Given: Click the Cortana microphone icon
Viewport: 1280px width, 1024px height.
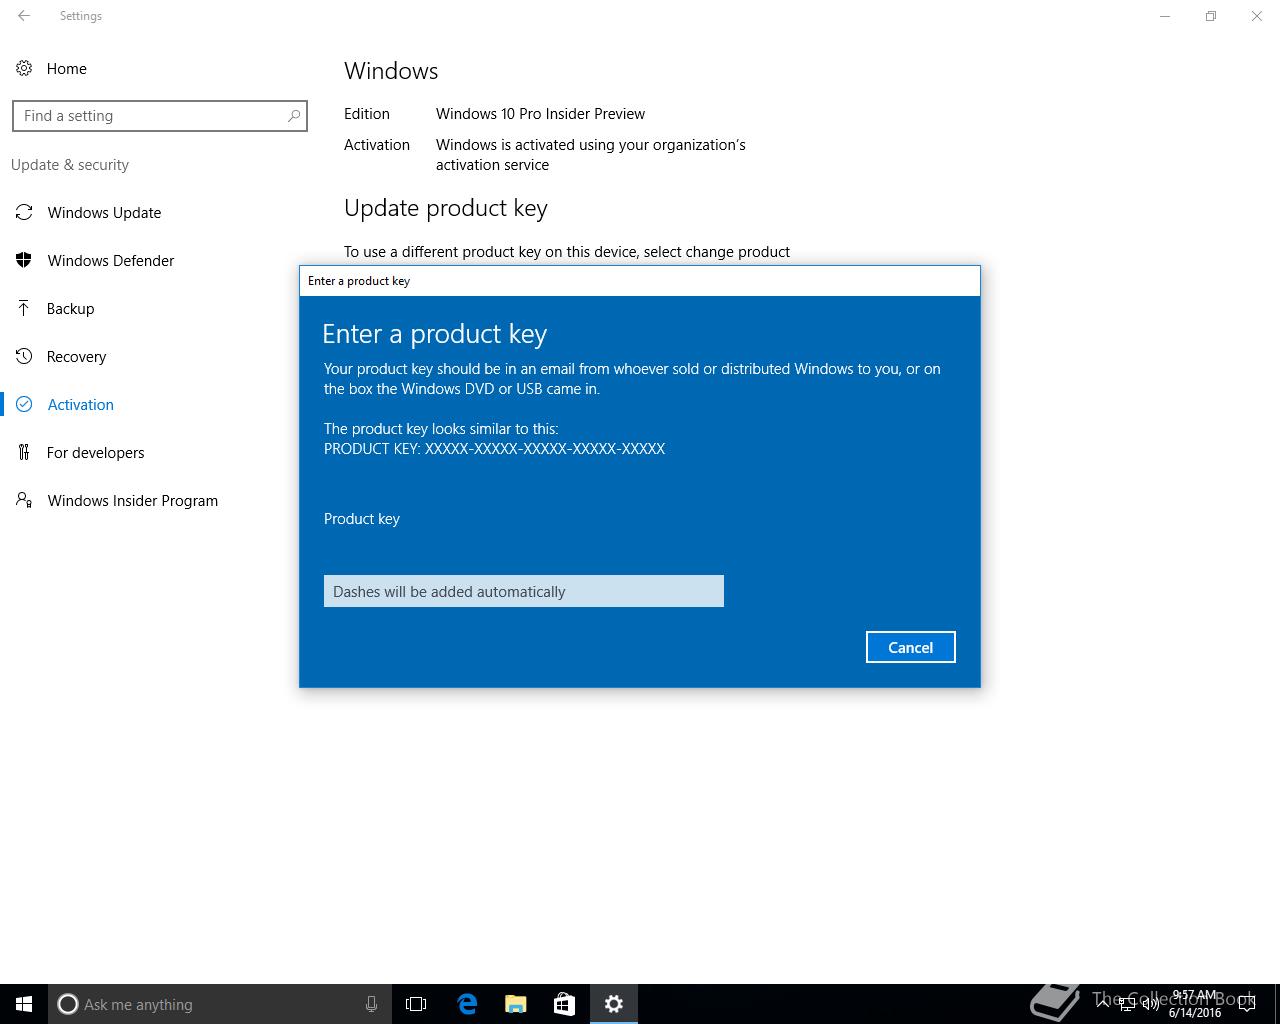Looking at the screenshot, I should click(x=371, y=1004).
